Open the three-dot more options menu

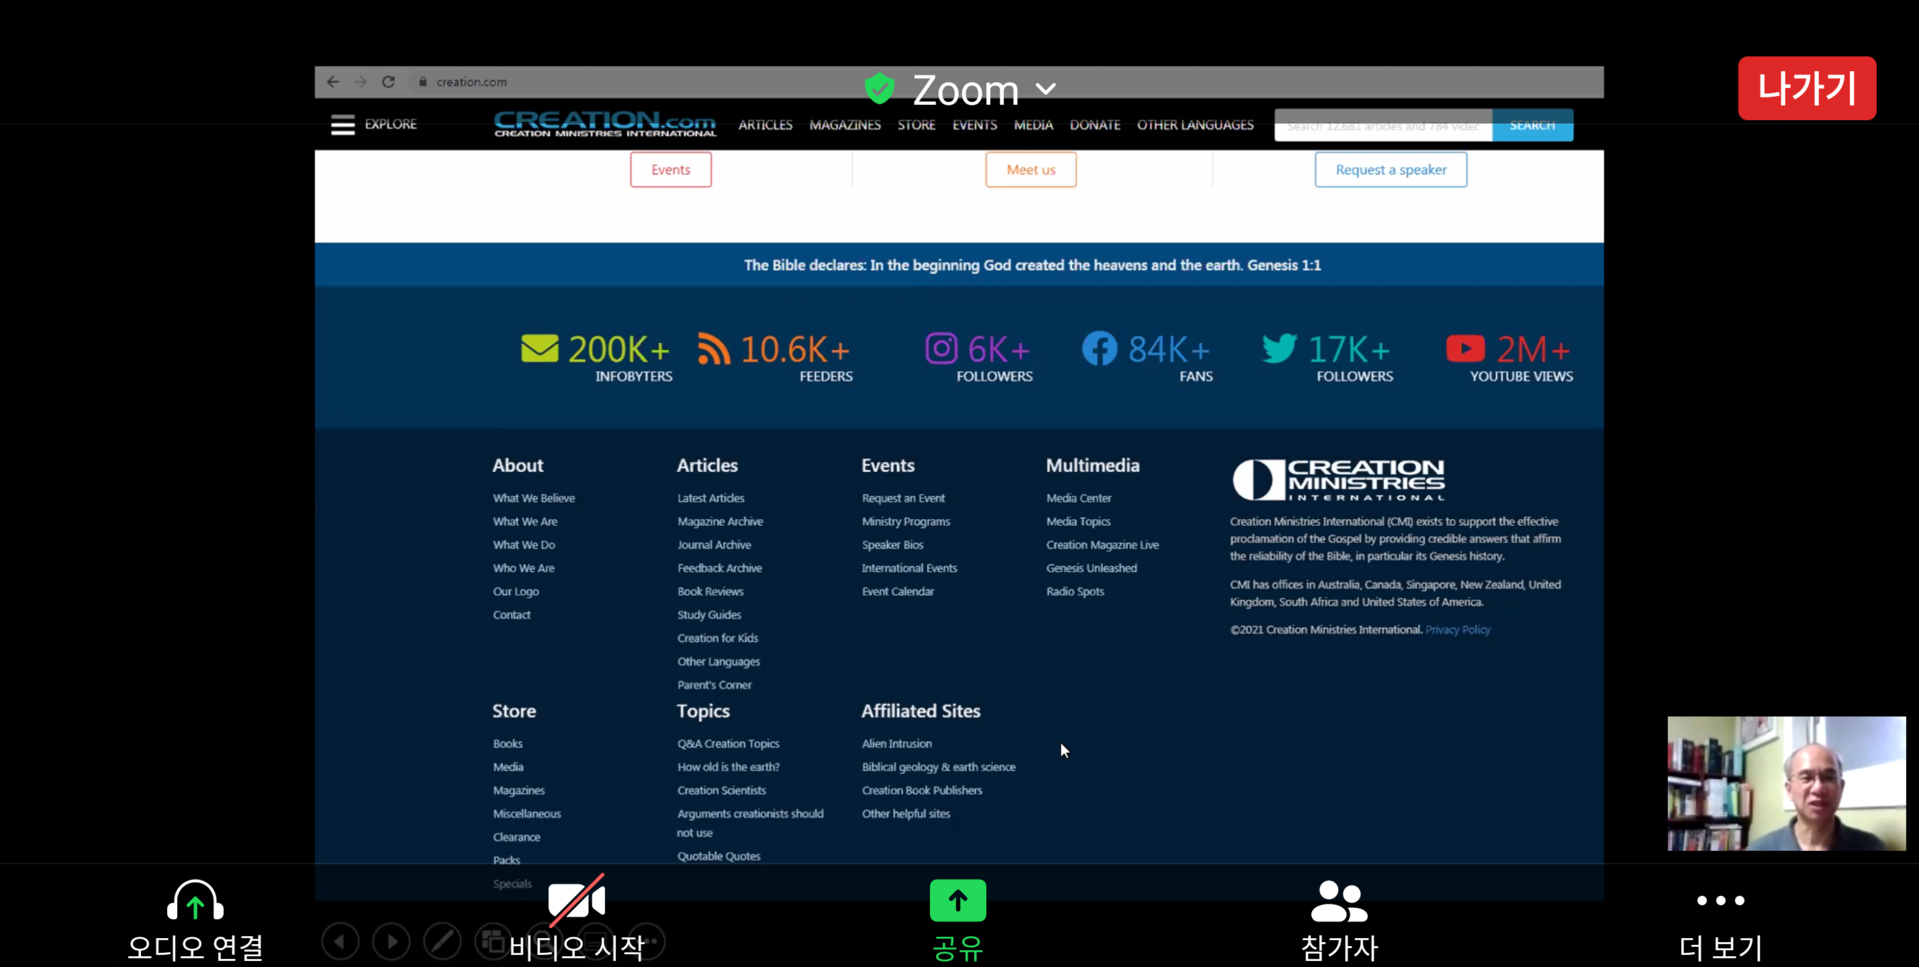1720,901
